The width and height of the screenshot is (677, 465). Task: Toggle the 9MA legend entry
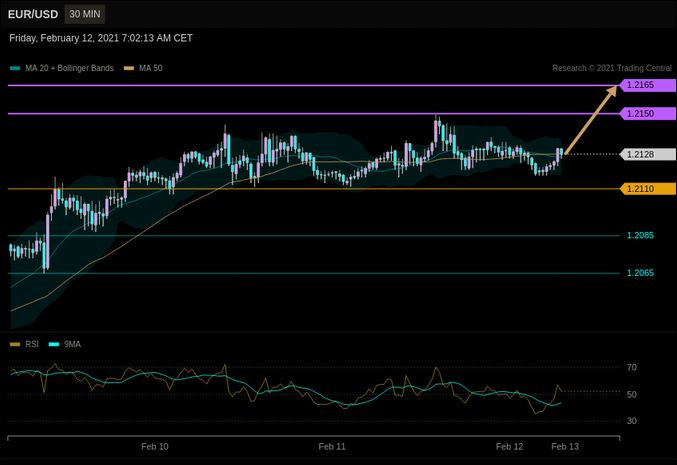click(65, 344)
